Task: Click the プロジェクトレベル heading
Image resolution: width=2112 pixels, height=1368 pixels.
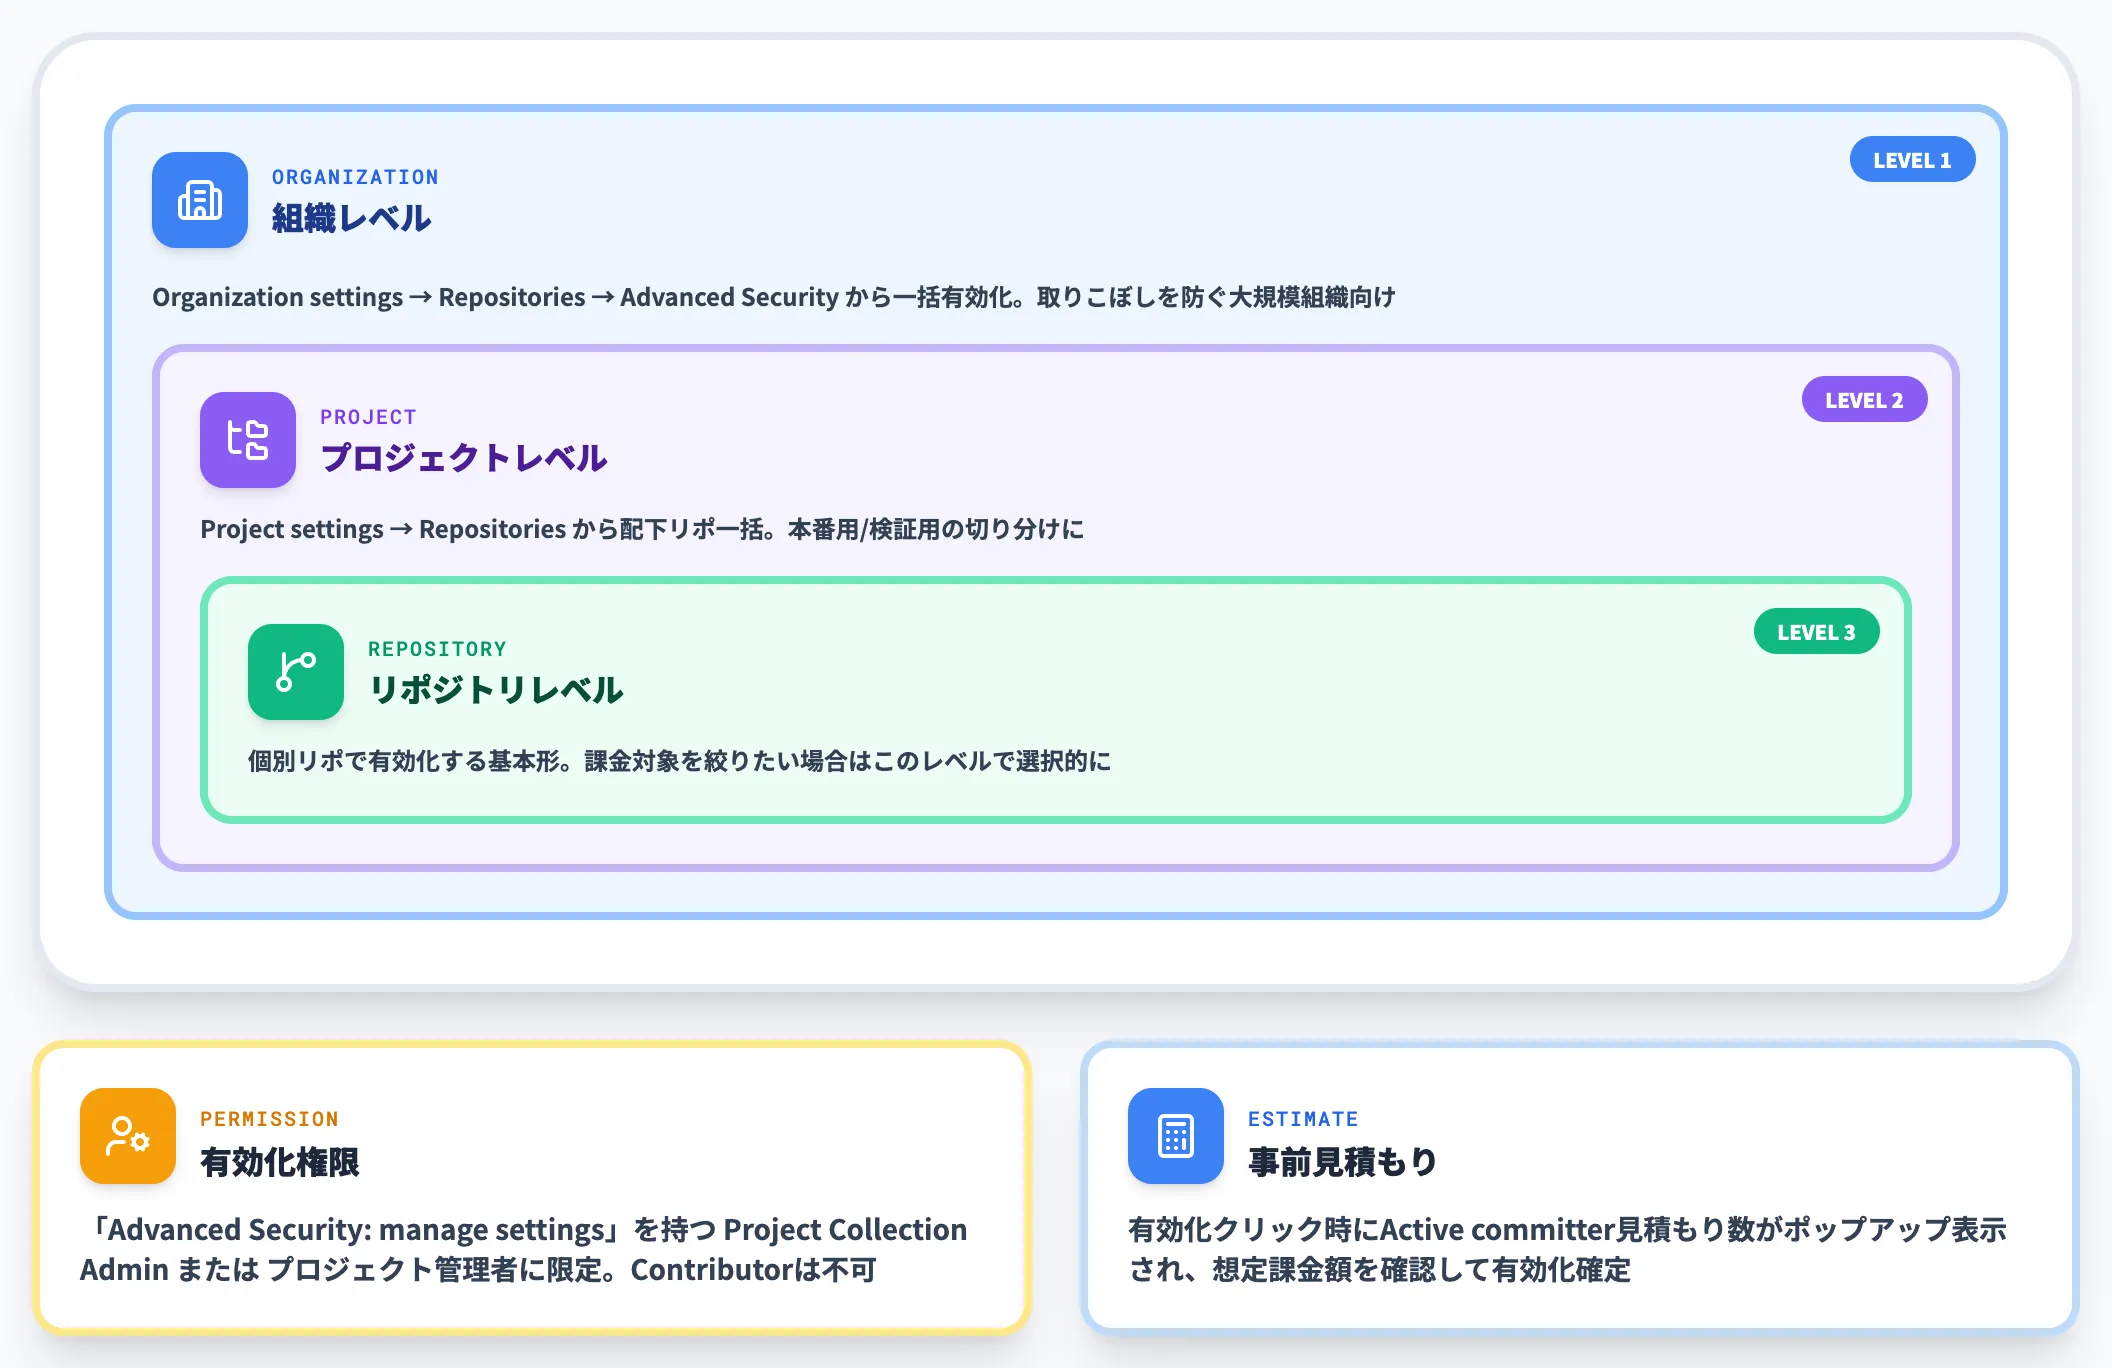Action: 464,459
